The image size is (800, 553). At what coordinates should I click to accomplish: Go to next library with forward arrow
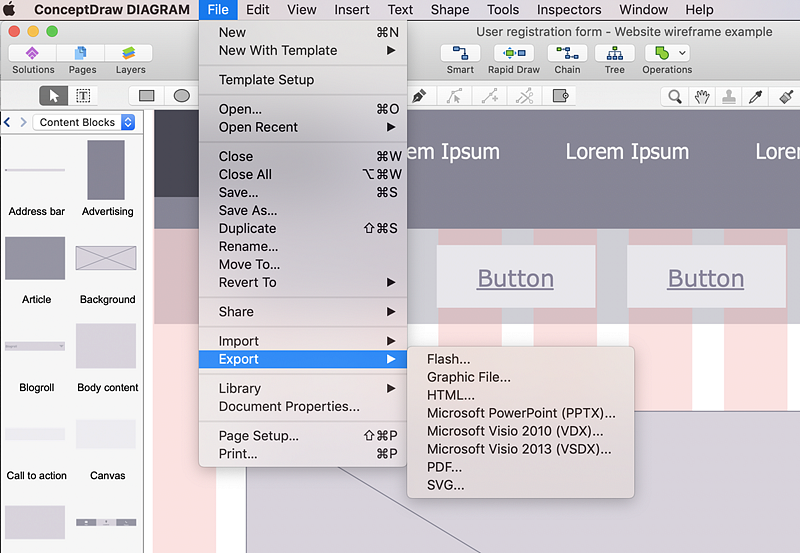click(23, 122)
